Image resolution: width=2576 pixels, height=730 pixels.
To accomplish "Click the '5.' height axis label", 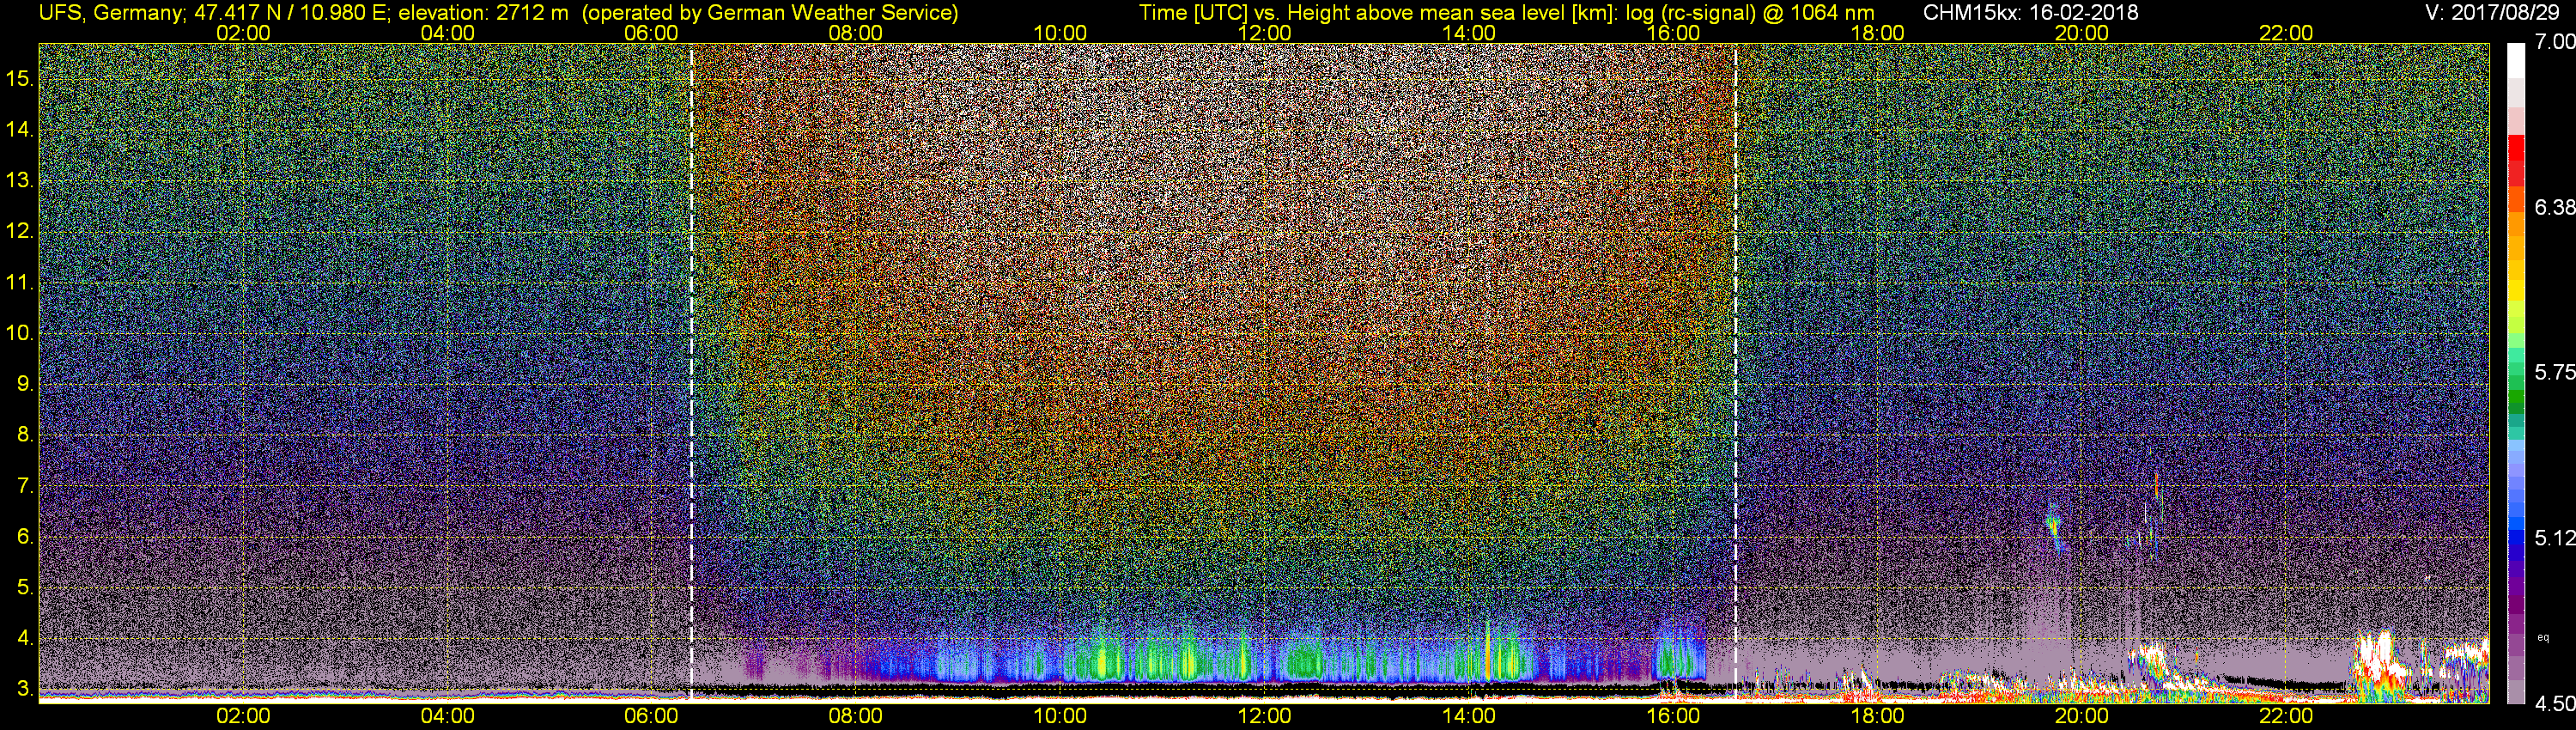I will click(x=24, y=587).
